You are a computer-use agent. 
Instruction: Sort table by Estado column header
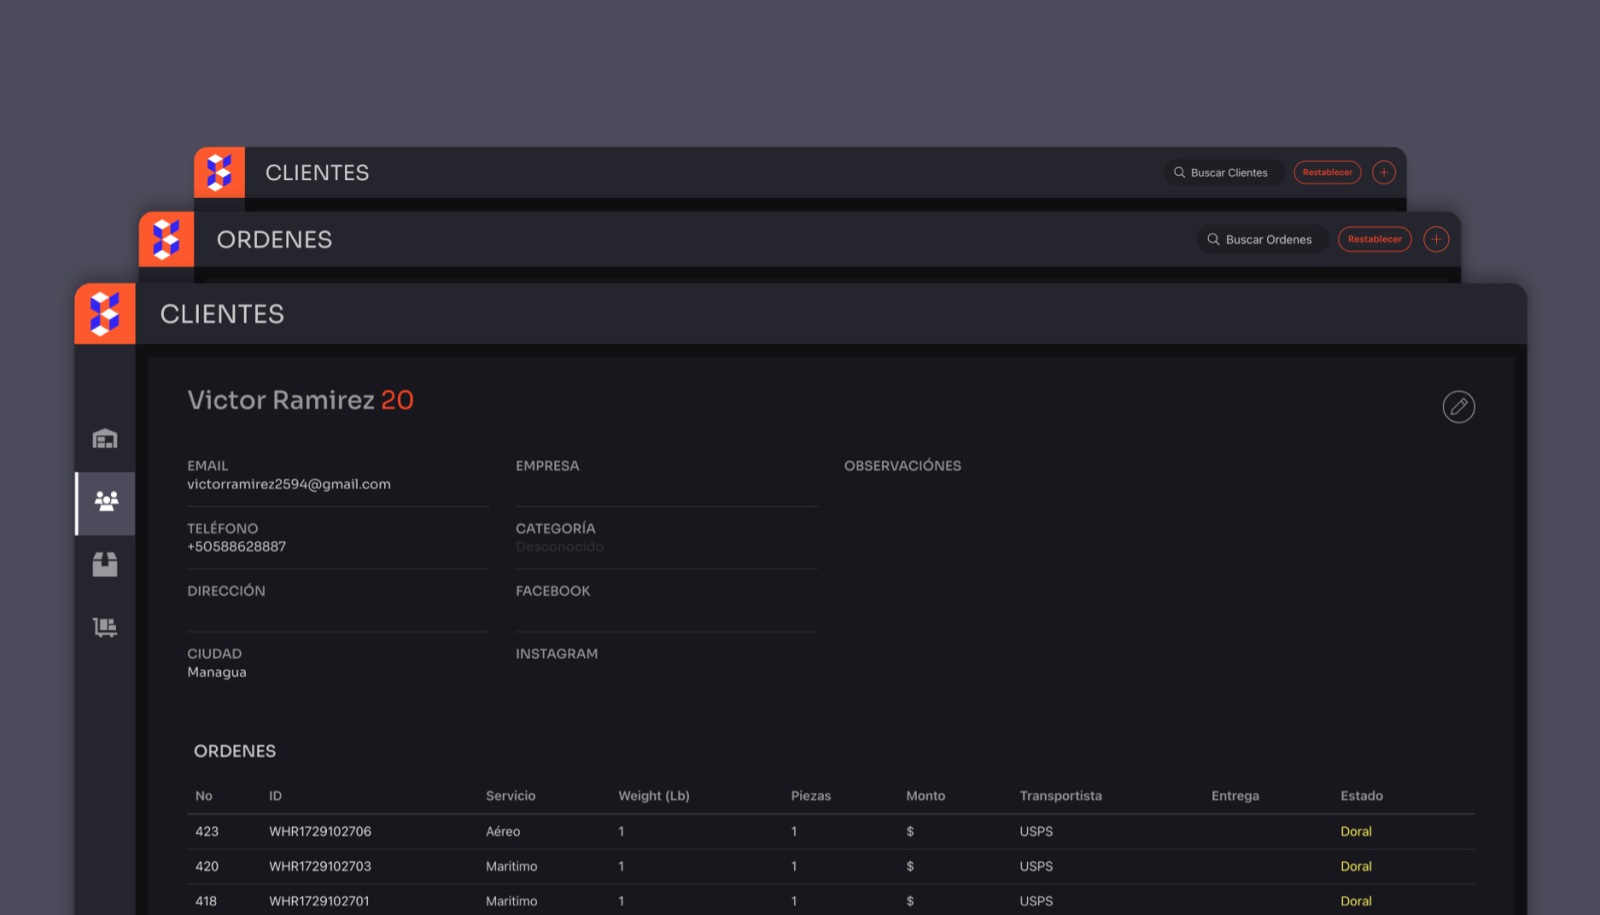1361,796
